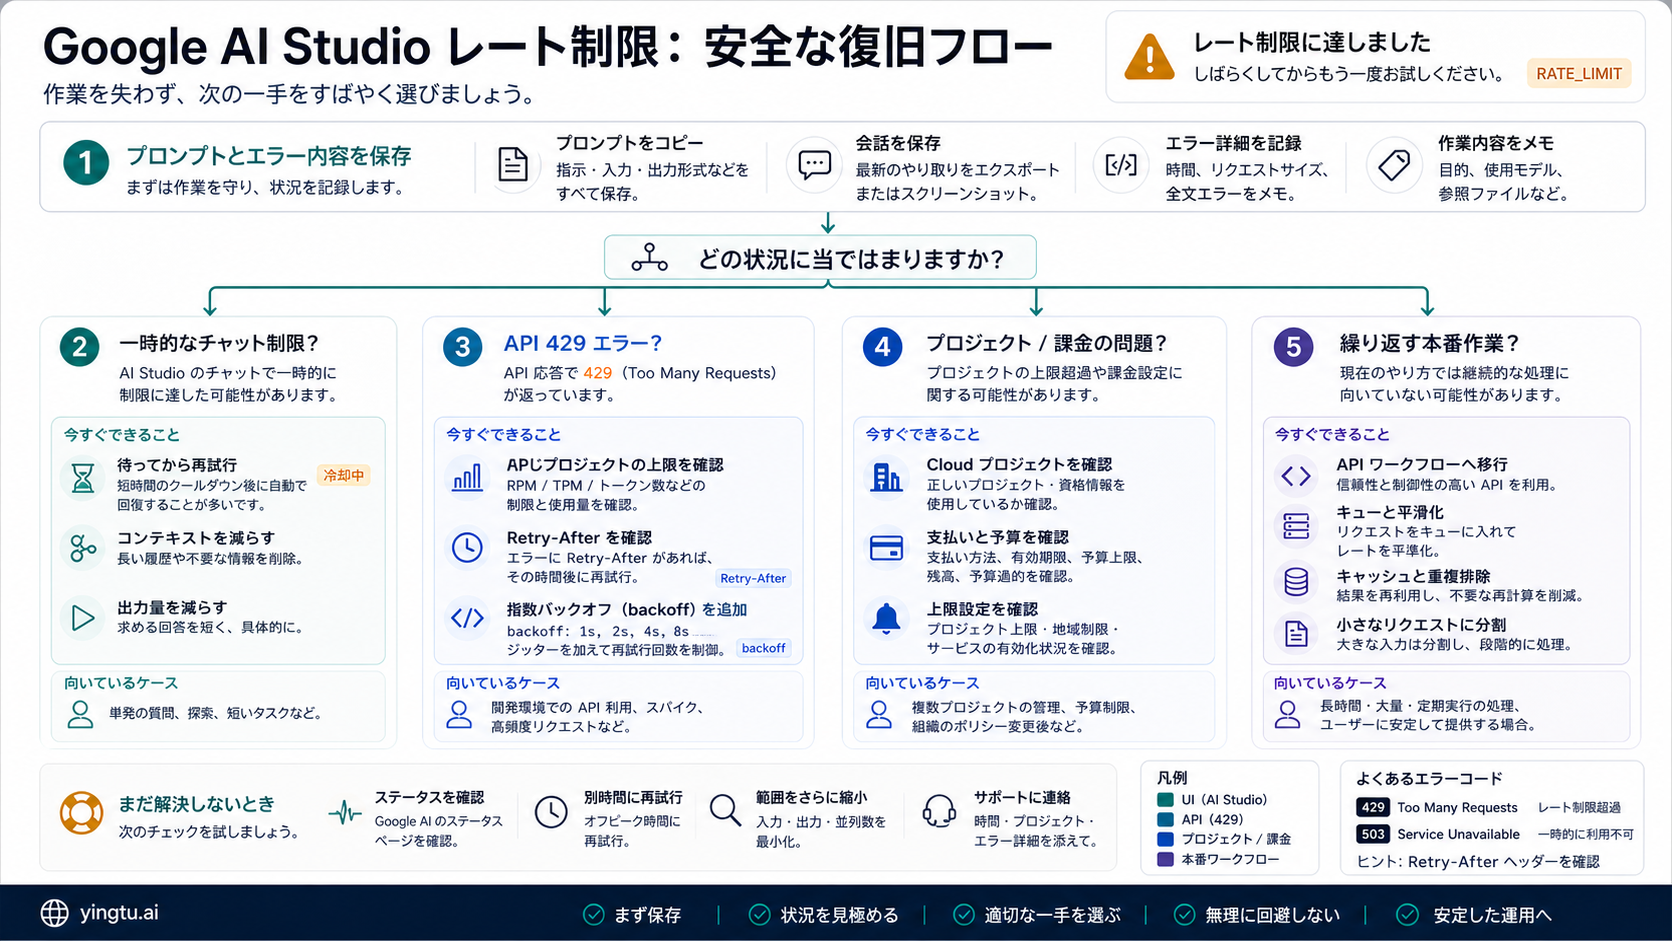Click the 503 error code badge
The width and height of the screenshot is (1672, 941).
click(x=1373, y=834)
